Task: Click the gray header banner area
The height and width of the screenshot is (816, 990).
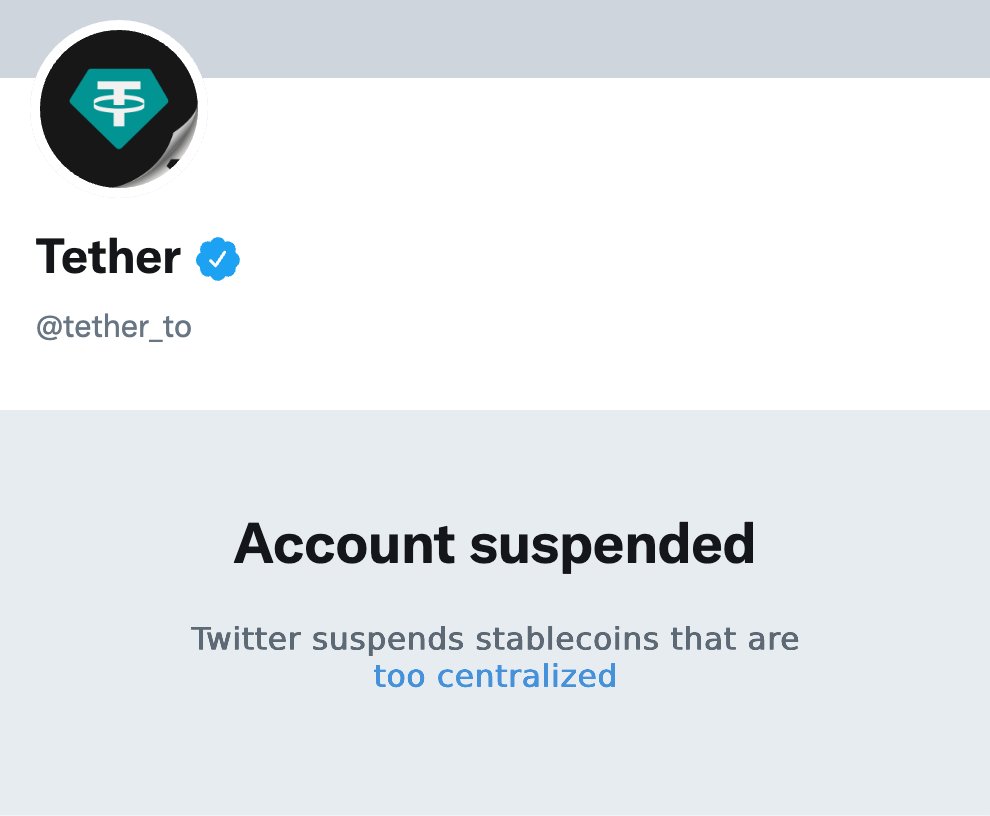Action: [x=600, y=38]
